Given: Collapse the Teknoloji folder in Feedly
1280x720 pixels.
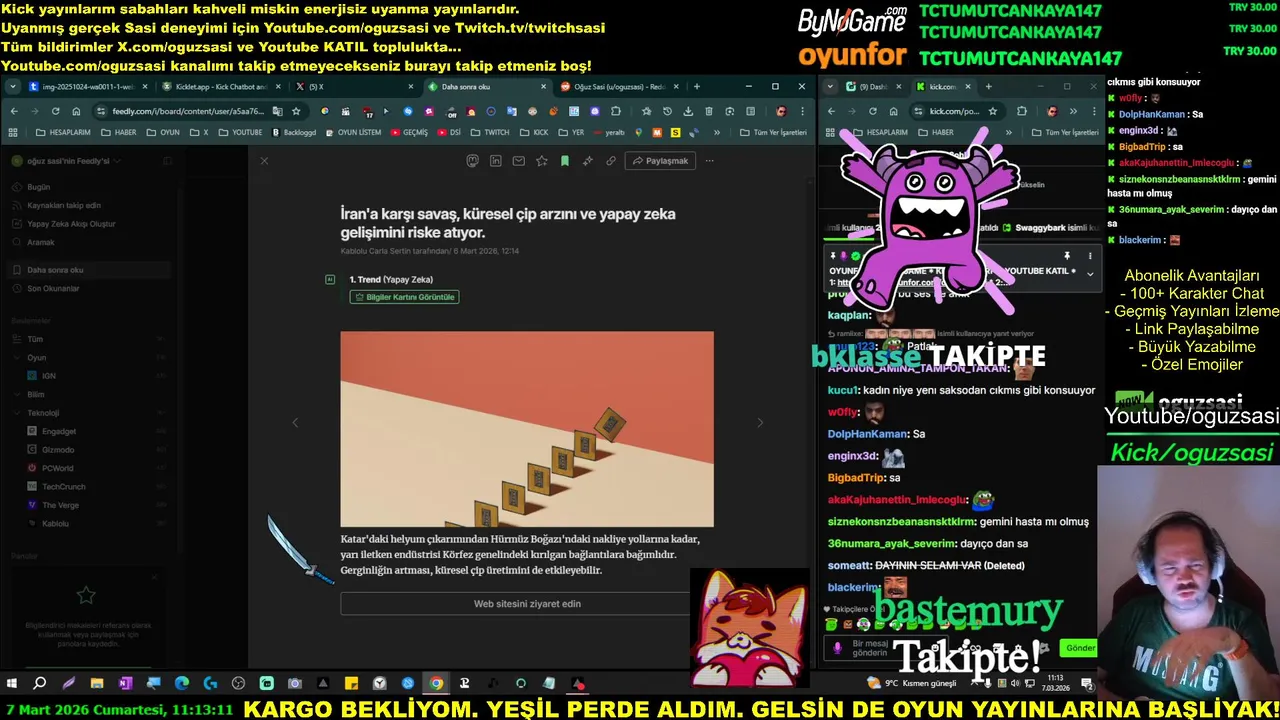Looking at the screenshot, I should pos(17,413).
